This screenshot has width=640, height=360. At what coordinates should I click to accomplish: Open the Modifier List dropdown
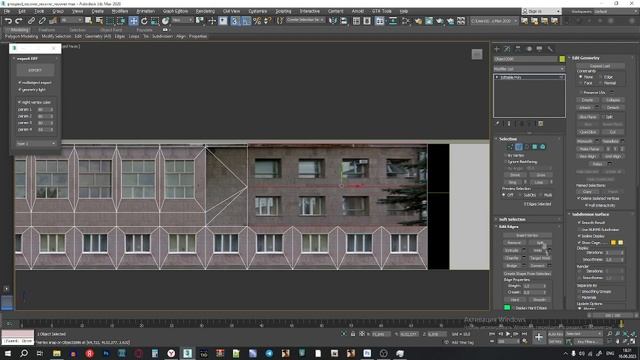(x=529, y=69)
